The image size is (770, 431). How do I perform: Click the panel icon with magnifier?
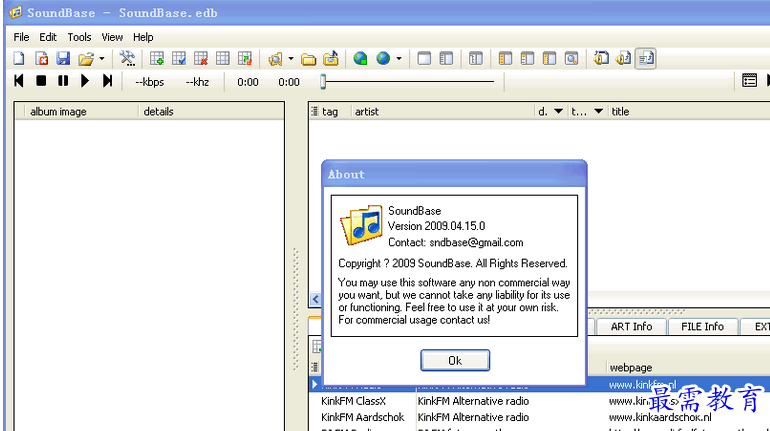pyautogui.click(x=572, y=59)
